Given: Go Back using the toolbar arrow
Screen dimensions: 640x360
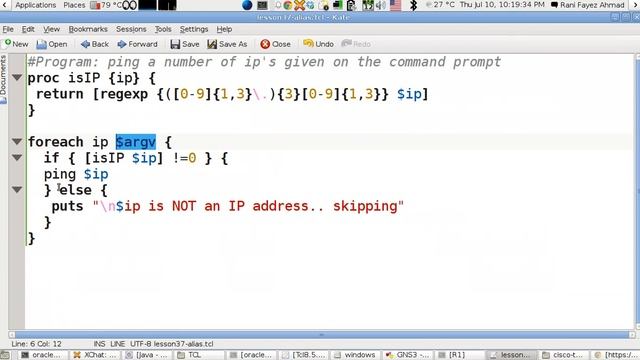Looking at the screenshot, I should click(x=95, y=44).
